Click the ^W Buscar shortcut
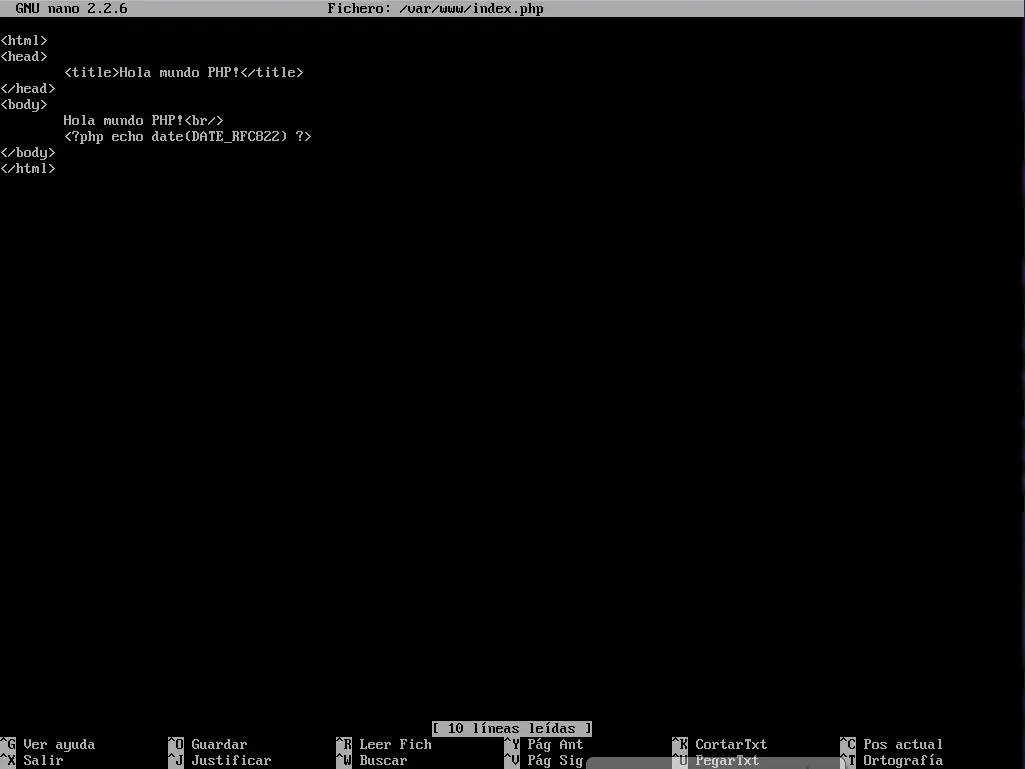1025x769 pixels. (x=372, y=760)
